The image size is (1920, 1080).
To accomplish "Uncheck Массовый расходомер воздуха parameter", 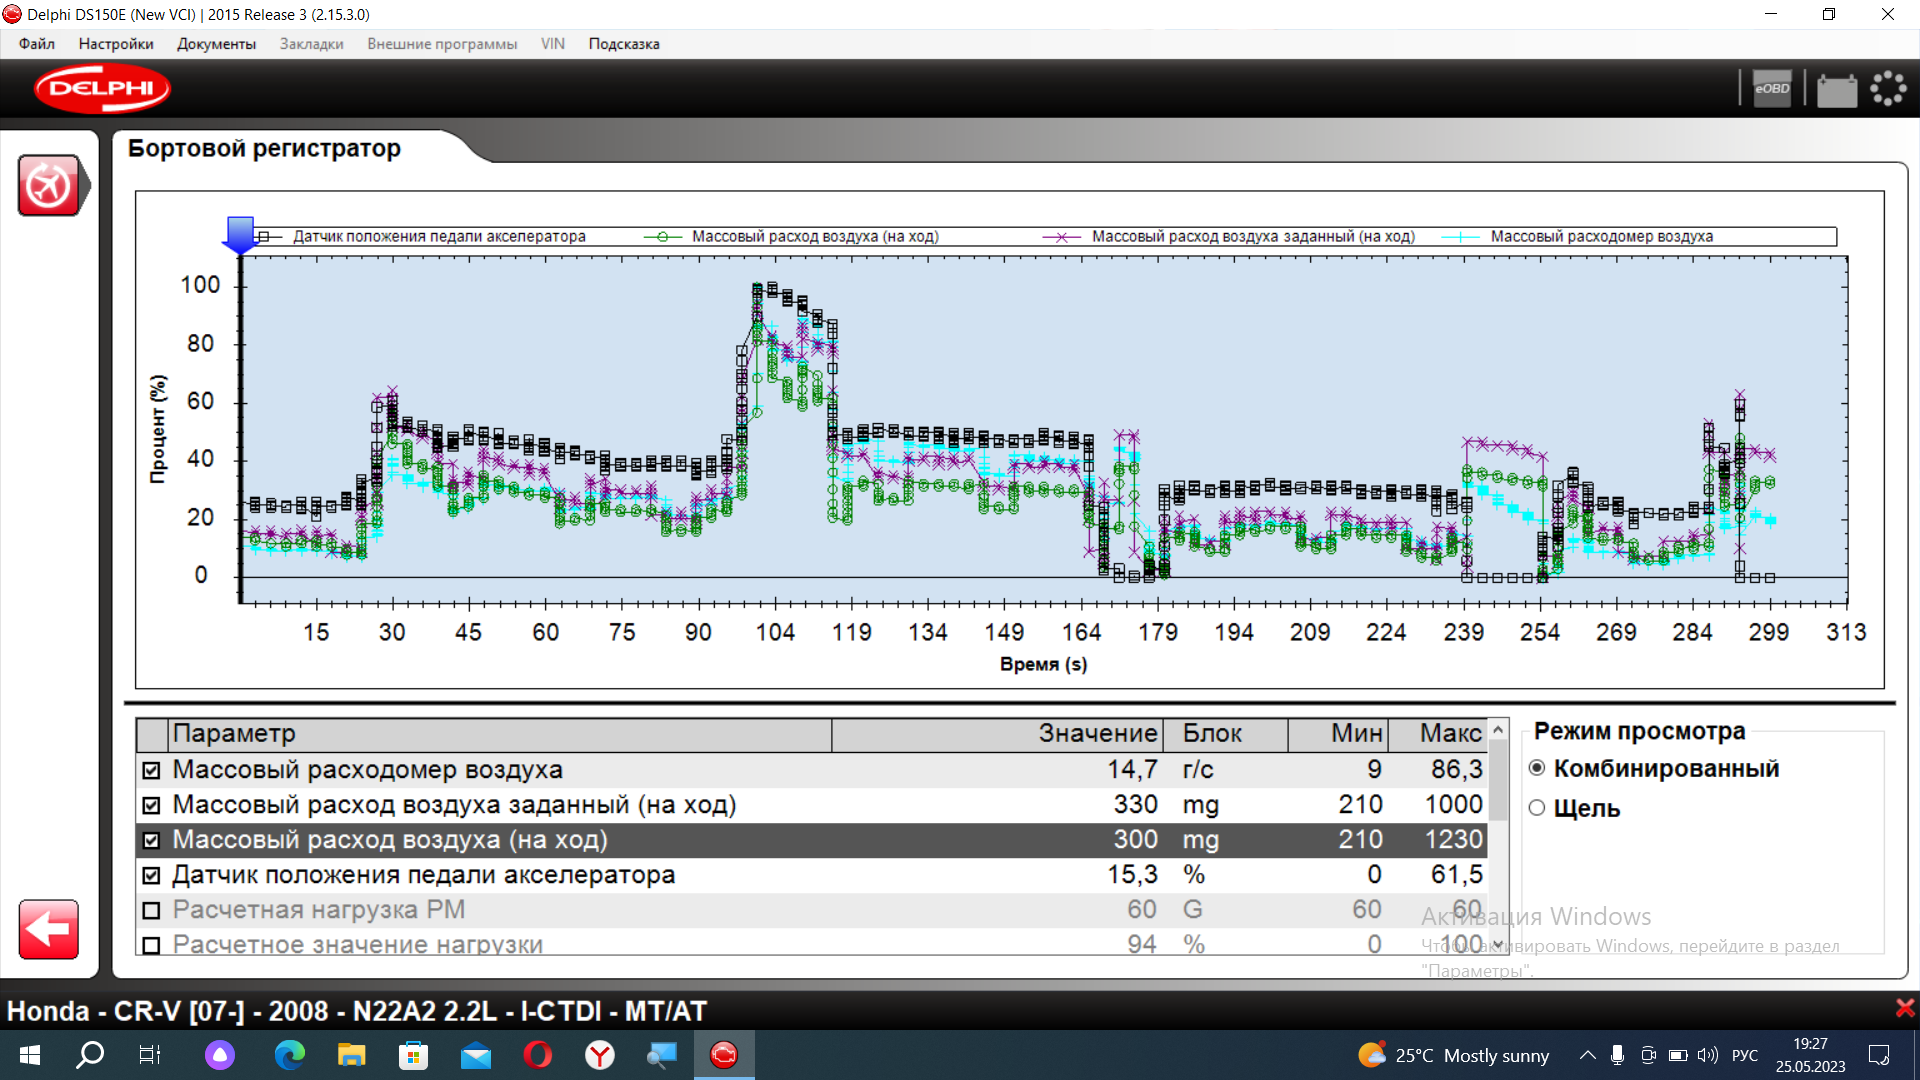I will (x=151, y=771).
